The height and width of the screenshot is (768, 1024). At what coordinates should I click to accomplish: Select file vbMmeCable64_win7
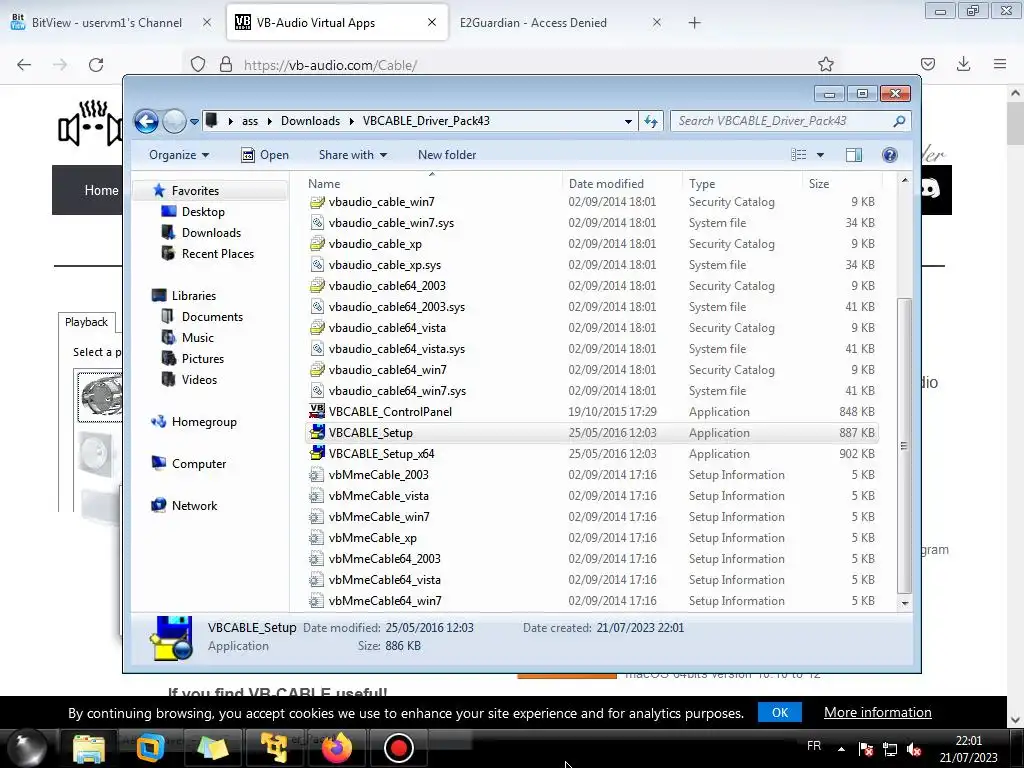point(385,601)
